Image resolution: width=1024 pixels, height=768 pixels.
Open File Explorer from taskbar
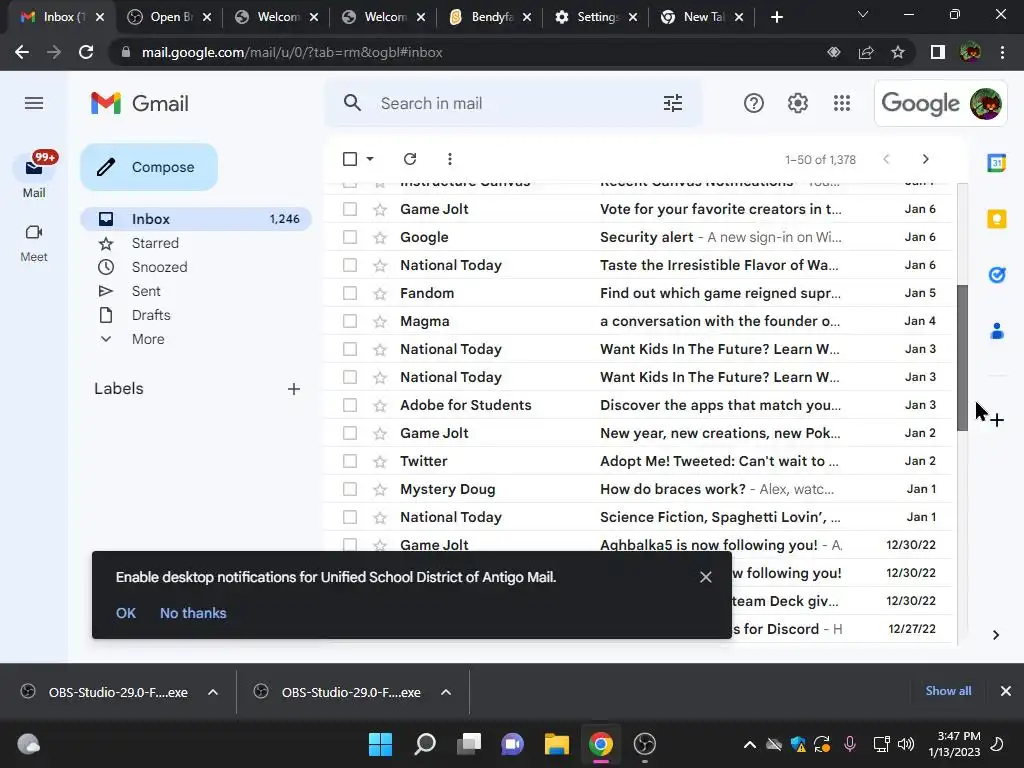click(557, 744)
